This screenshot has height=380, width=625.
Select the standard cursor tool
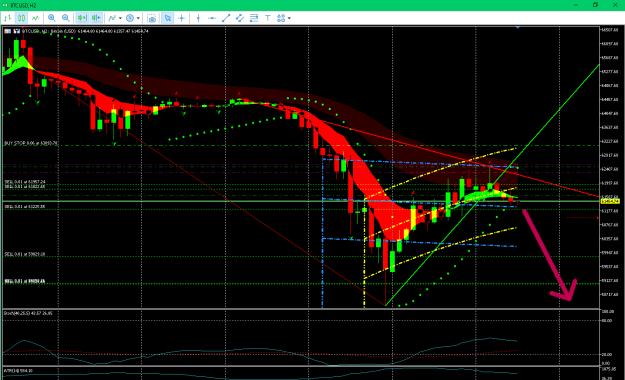(167, 18)
